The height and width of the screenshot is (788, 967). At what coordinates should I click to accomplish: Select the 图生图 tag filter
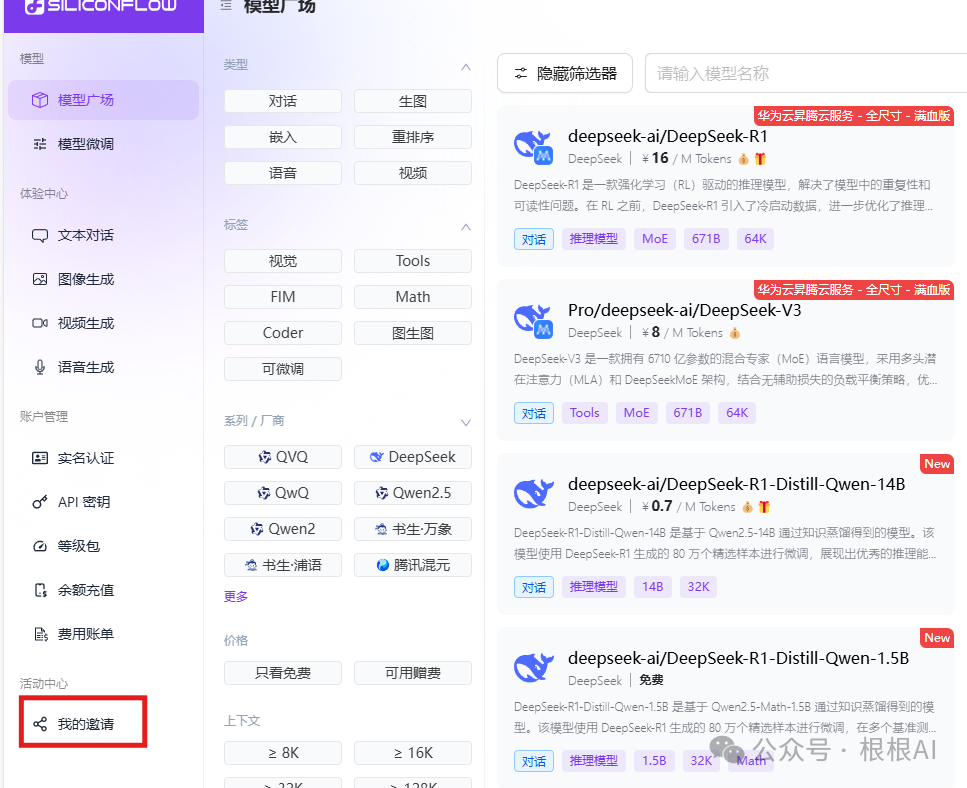pos(413,333)
